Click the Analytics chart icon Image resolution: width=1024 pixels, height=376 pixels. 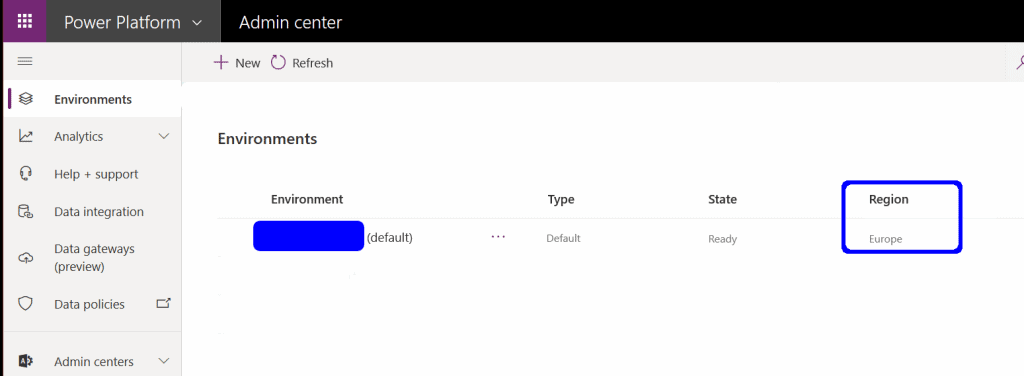click(25, 136)
